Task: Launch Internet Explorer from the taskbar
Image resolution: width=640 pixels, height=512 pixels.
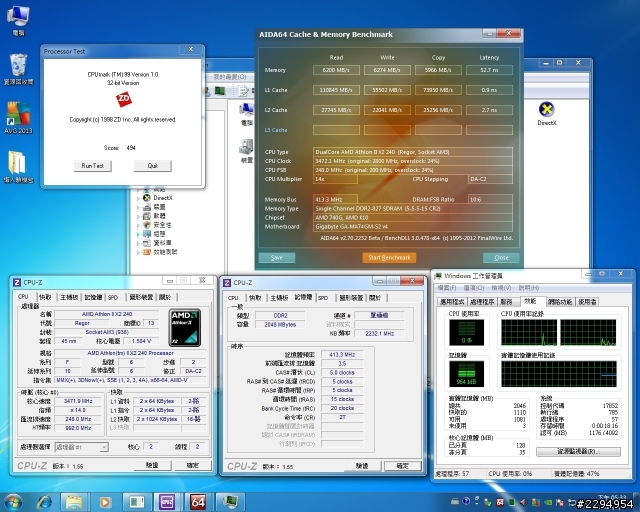Action: point(44,502)
